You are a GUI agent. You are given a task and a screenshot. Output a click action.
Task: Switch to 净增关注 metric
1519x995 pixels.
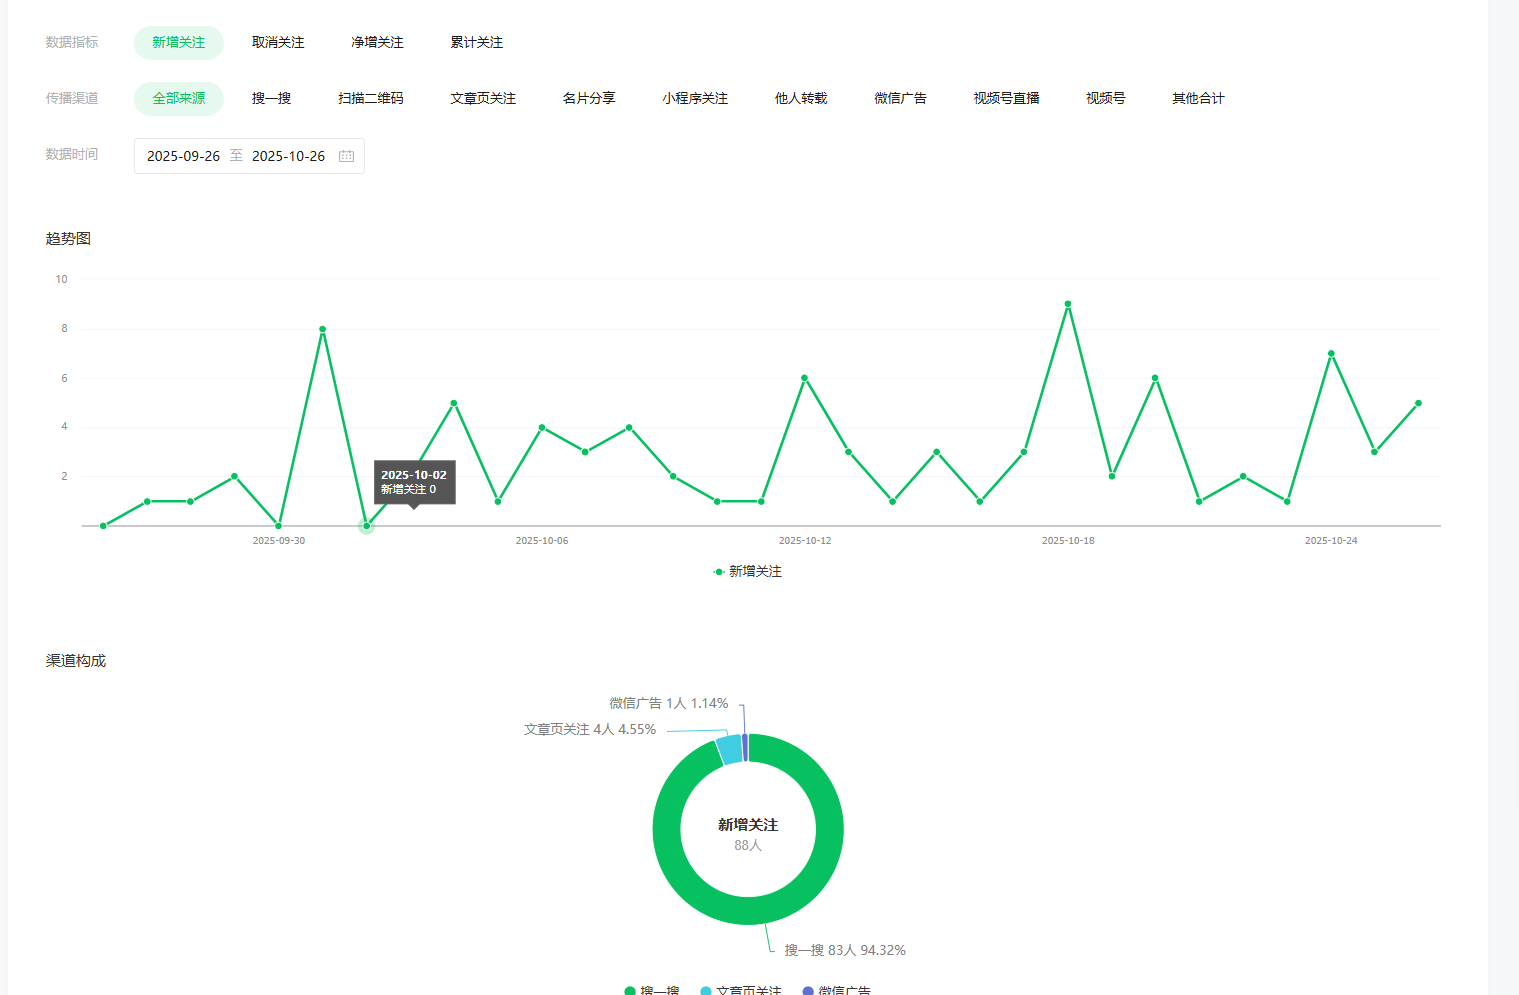click(377, 42)
